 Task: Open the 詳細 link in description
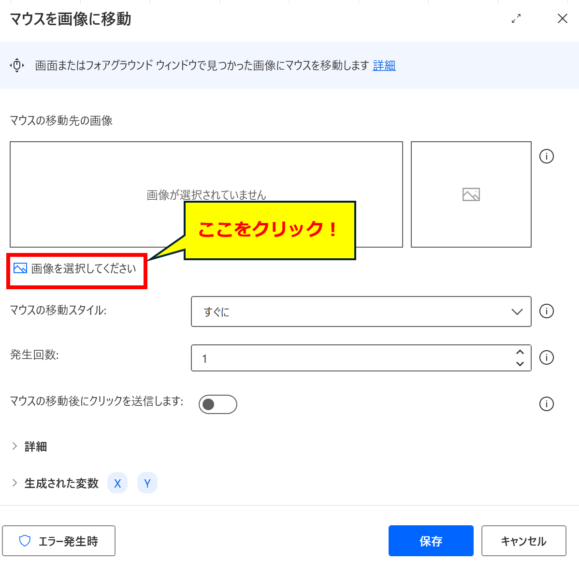pyautogui.click(x=384, y=66)
